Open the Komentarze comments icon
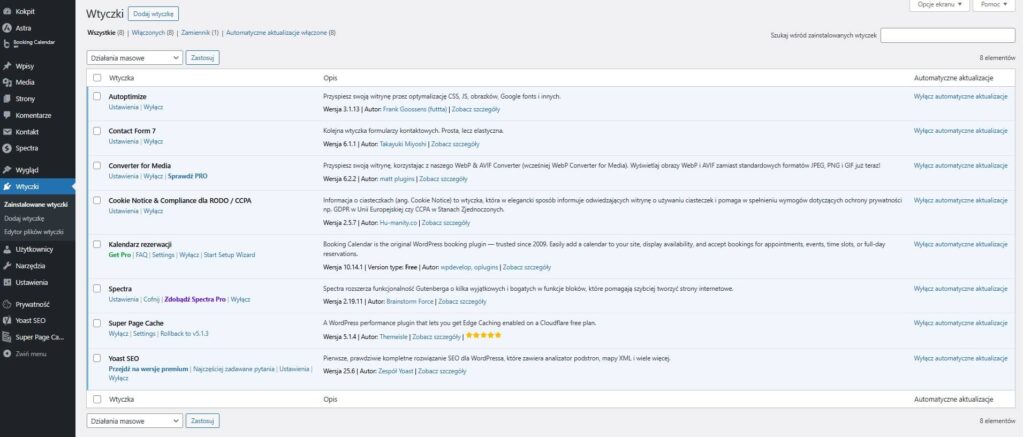1024x437 pixels. pyautogui.click(x=7, y=115)
